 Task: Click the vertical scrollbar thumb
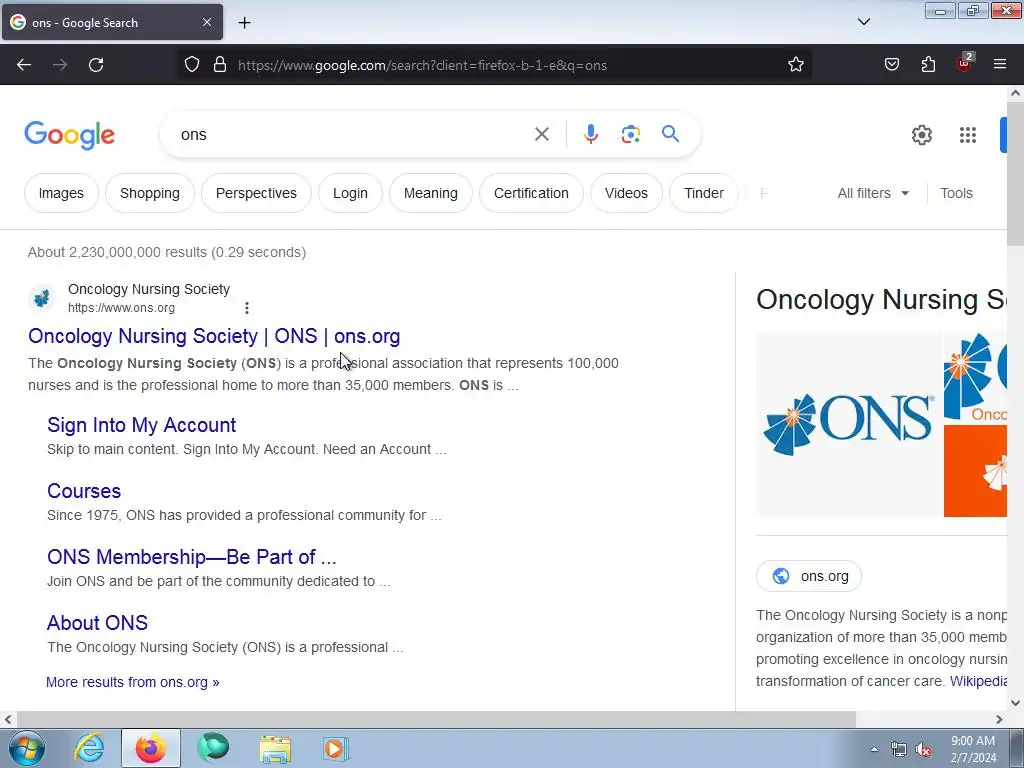click(x=1015, y=174)
